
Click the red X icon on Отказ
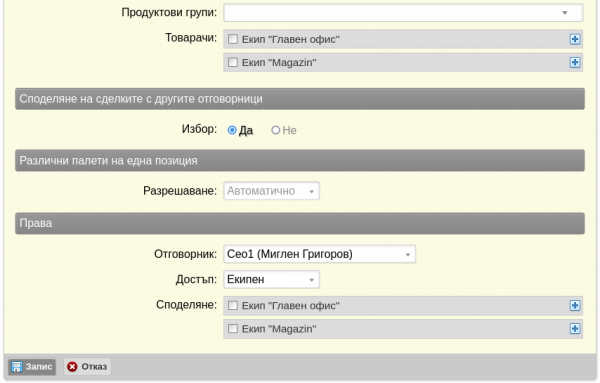point(72,367)
